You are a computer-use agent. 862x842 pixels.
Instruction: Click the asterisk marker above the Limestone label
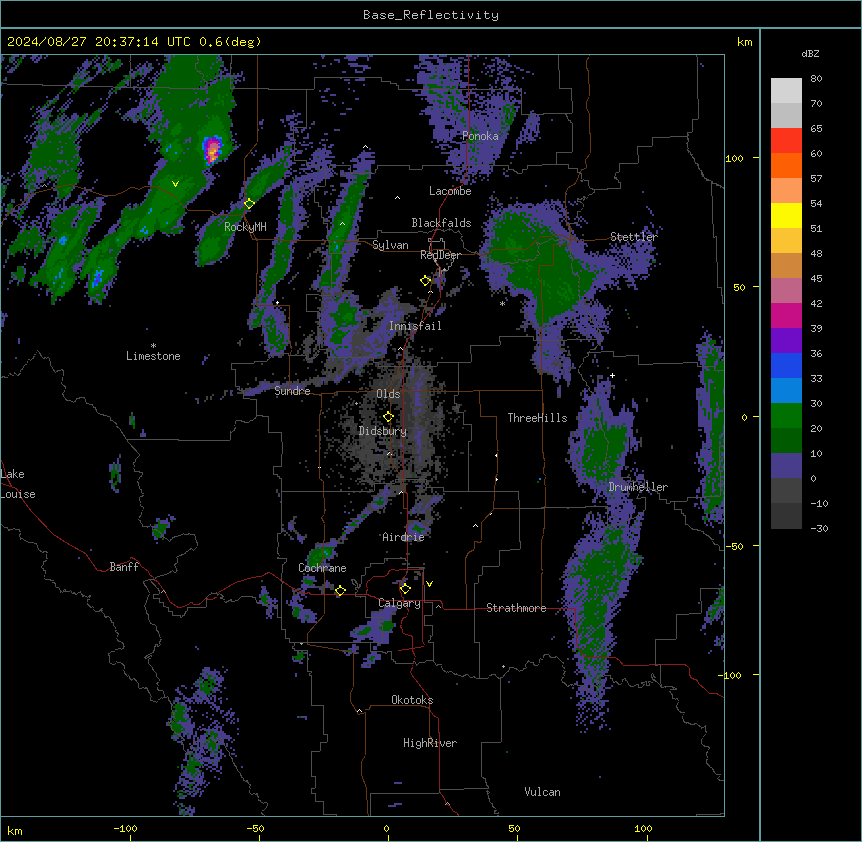[153, 346]
